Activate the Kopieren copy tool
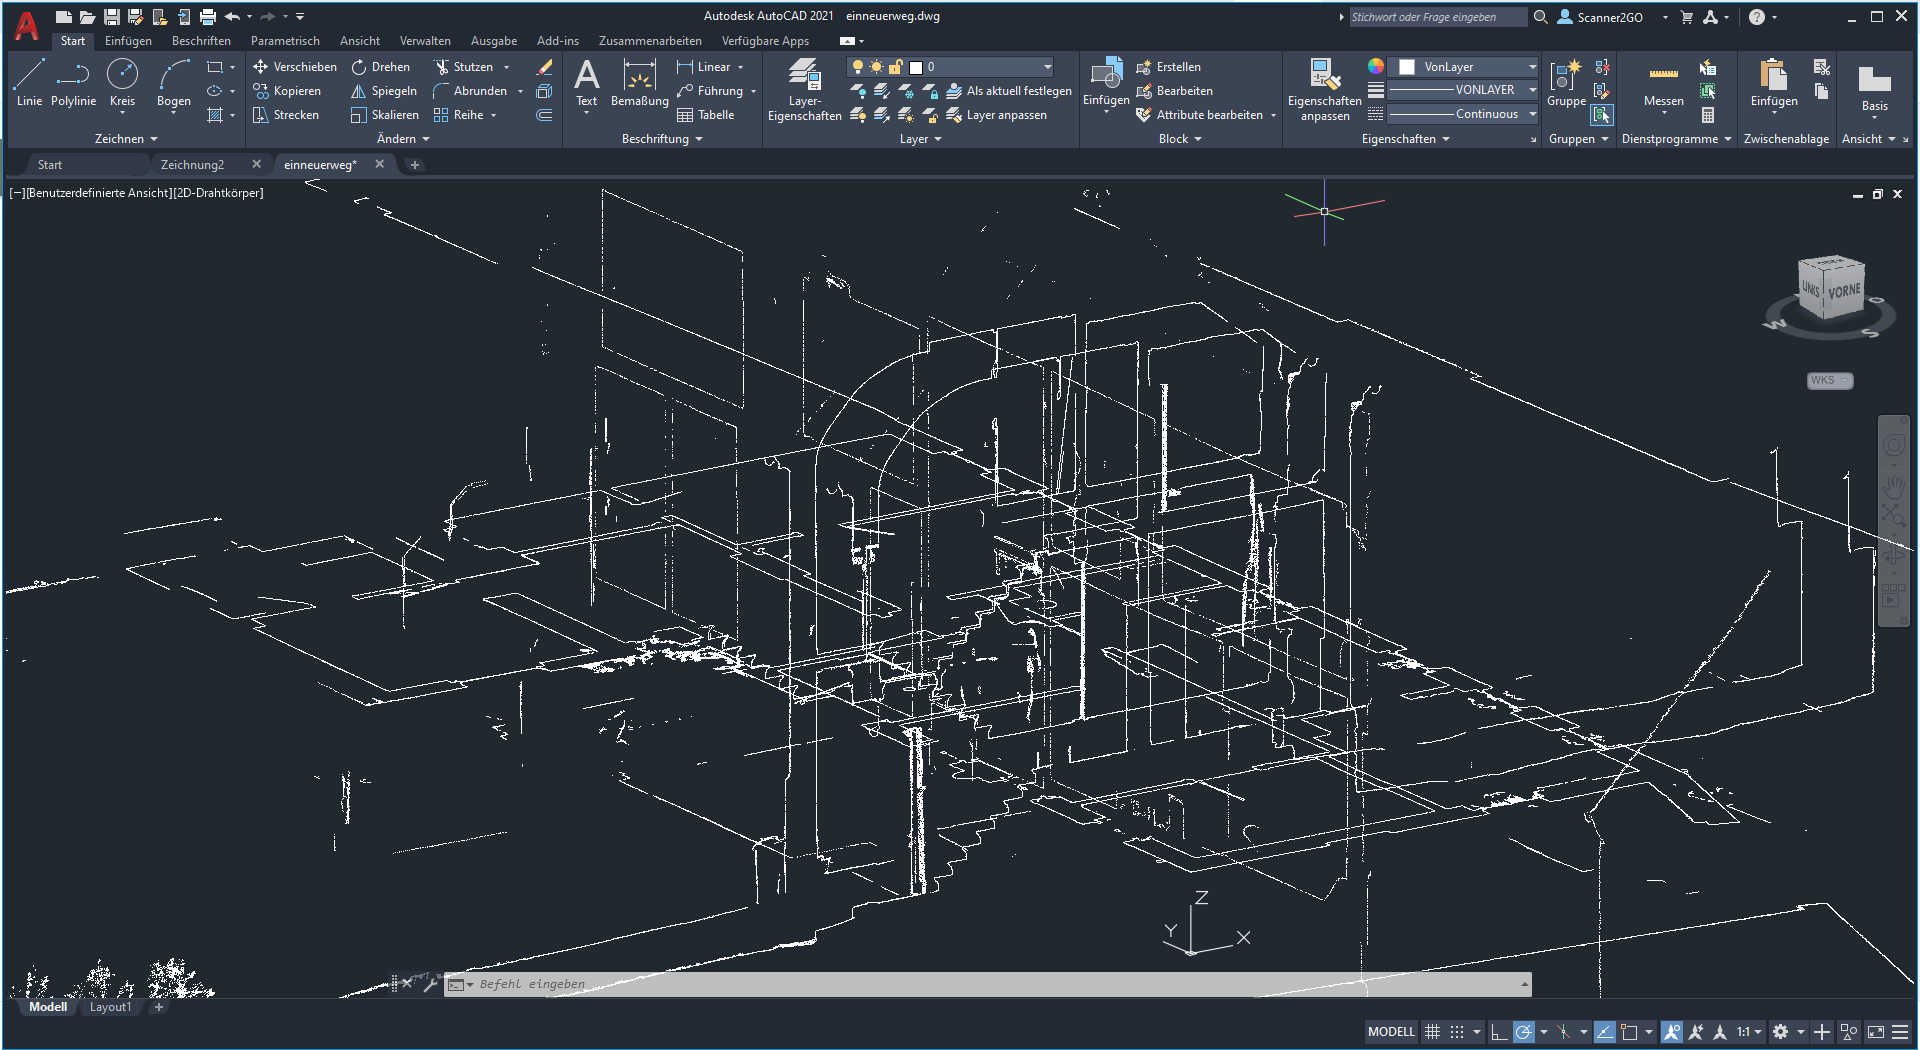The height and width of the screenshot is (1050, 1920). 287,91
